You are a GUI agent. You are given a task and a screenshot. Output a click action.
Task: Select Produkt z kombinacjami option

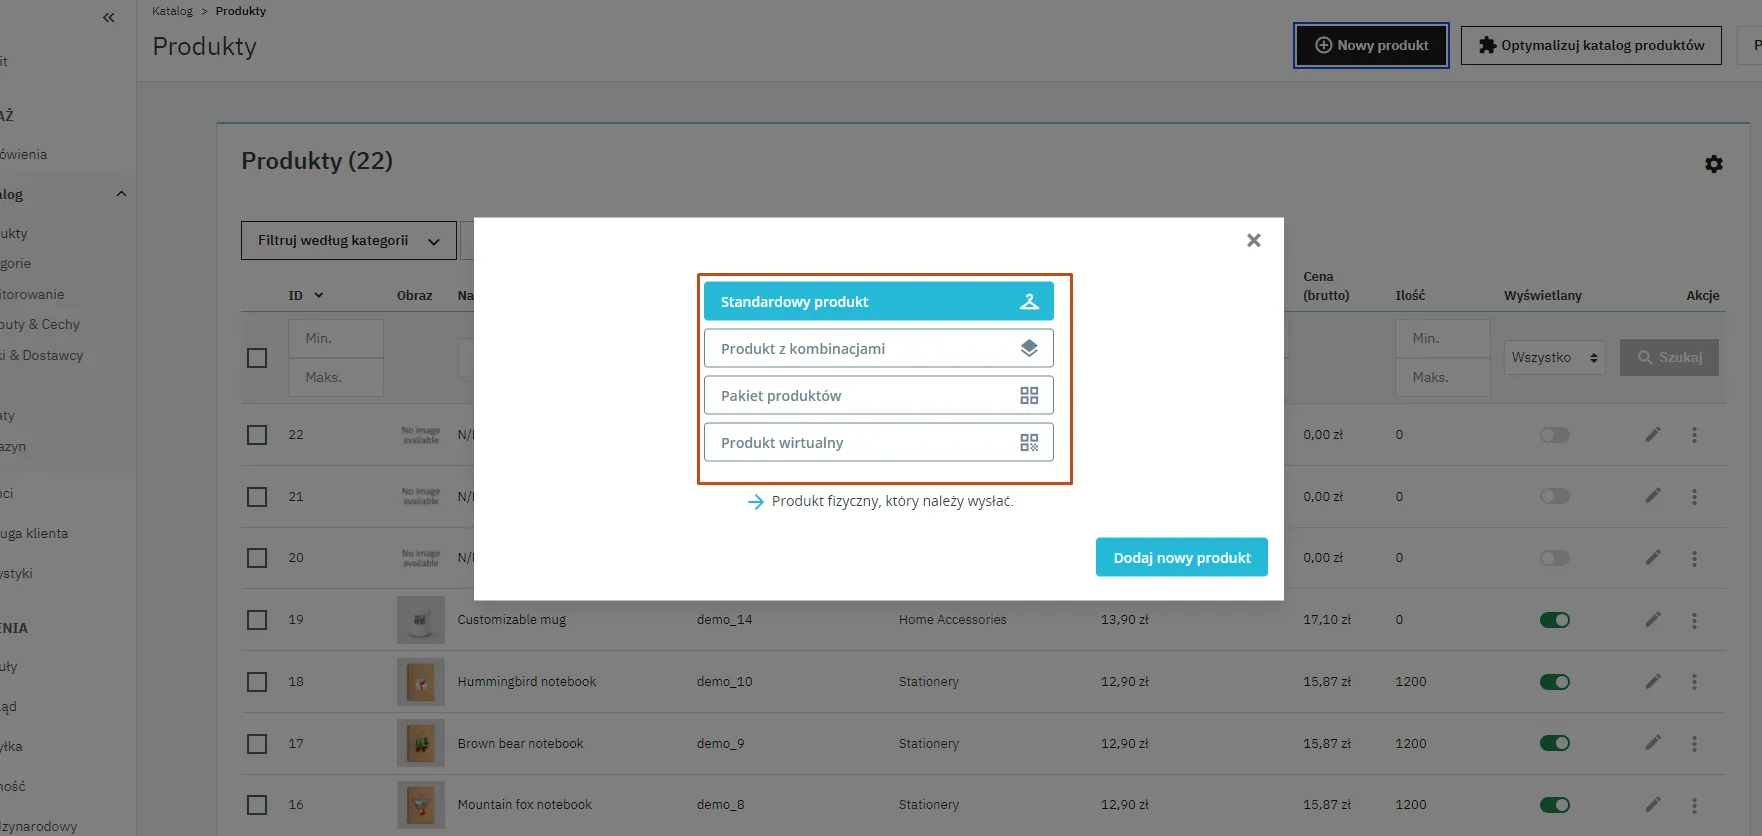click(878, 349)
